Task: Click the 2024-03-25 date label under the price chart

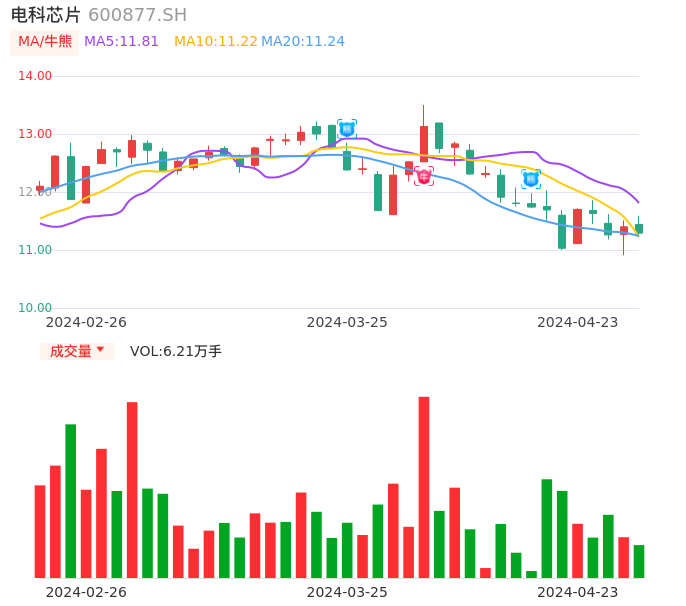Action: click(x=347, y=322)
